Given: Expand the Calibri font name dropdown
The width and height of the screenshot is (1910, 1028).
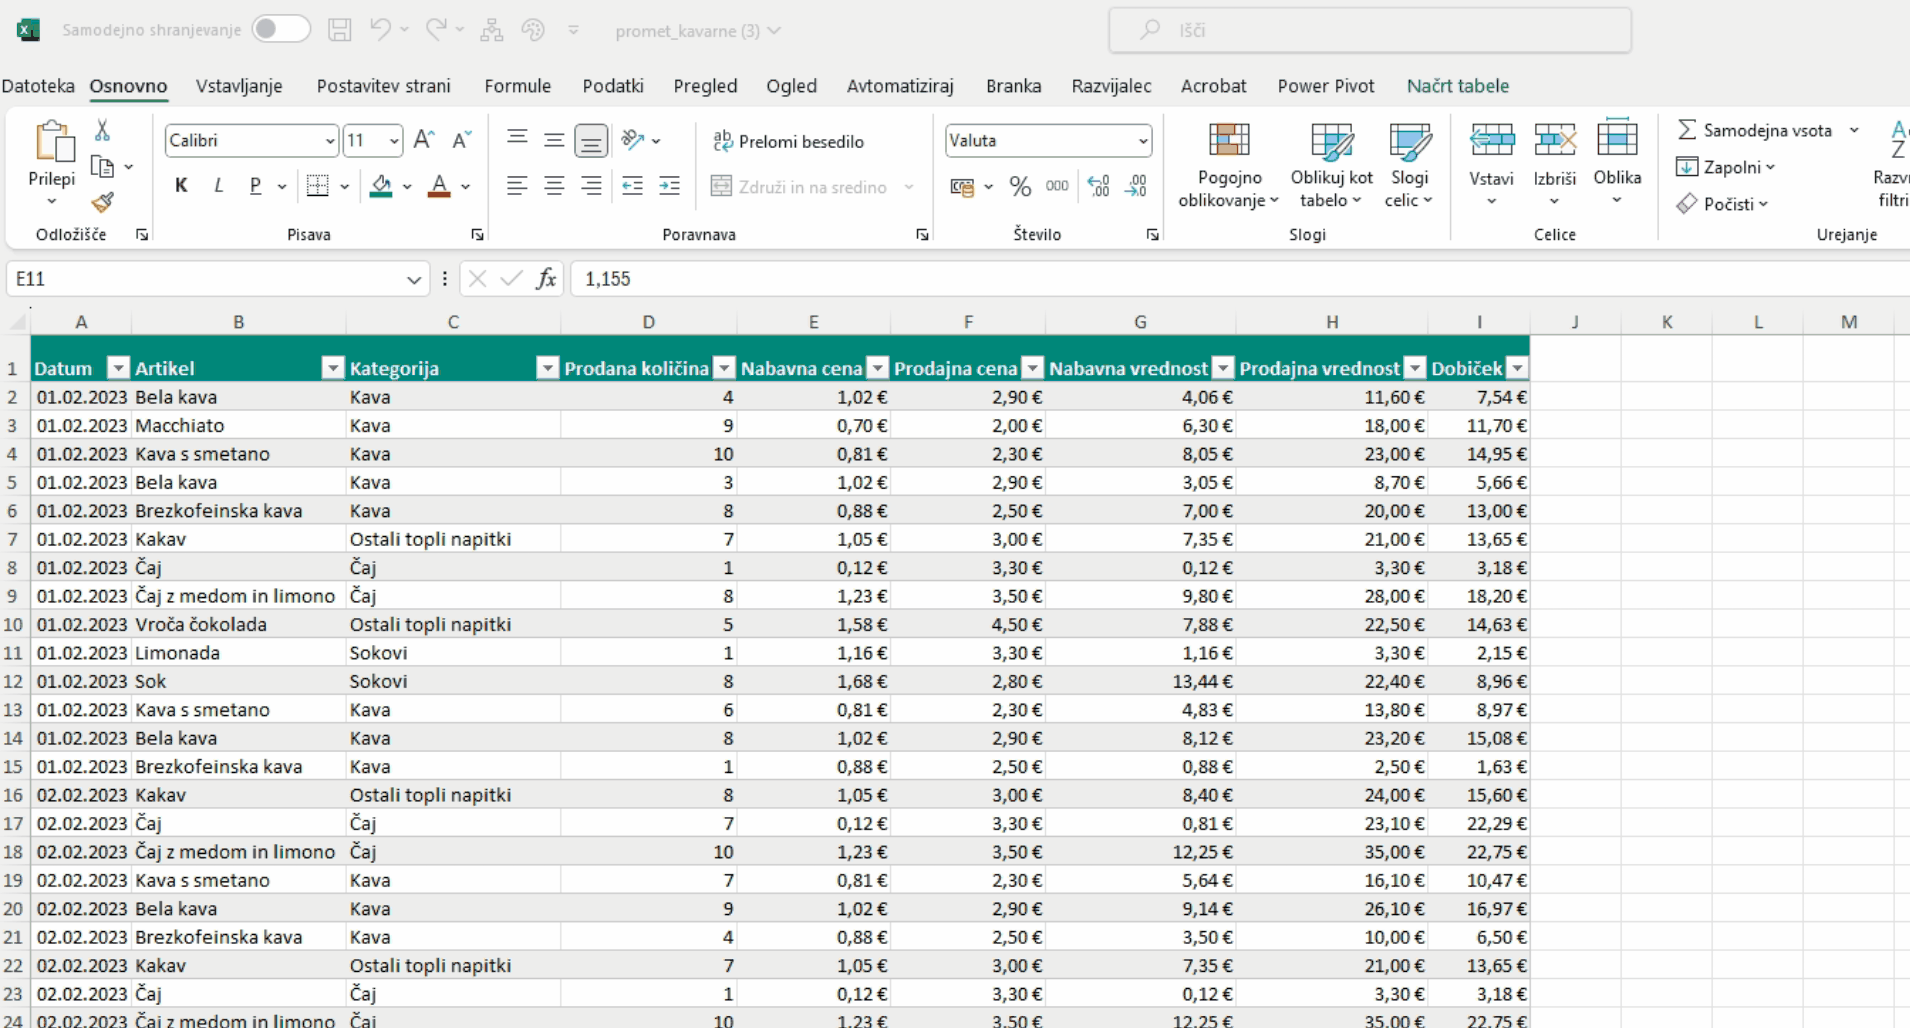Looking at the screenshot, I should pyautogui.click(x=329, y=141).
